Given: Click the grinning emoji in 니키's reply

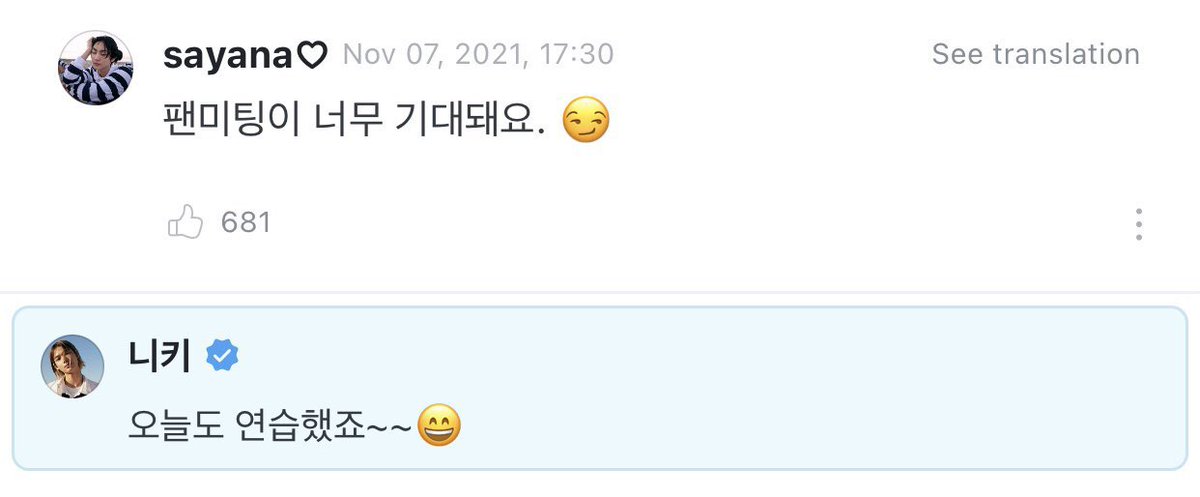Looking at the screenshot, I should click(438, 426).
